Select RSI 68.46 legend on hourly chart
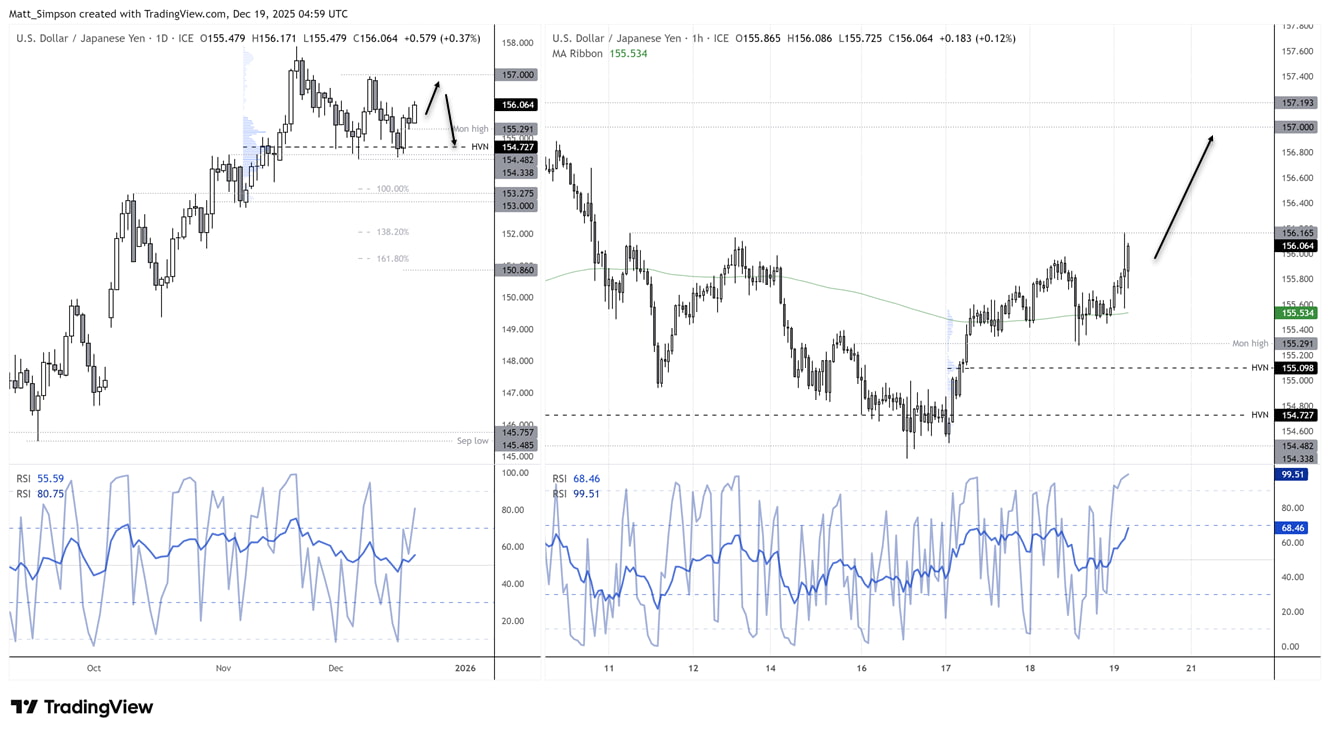Viewport: 1330px width, 734px height. (x=576, y=479)
